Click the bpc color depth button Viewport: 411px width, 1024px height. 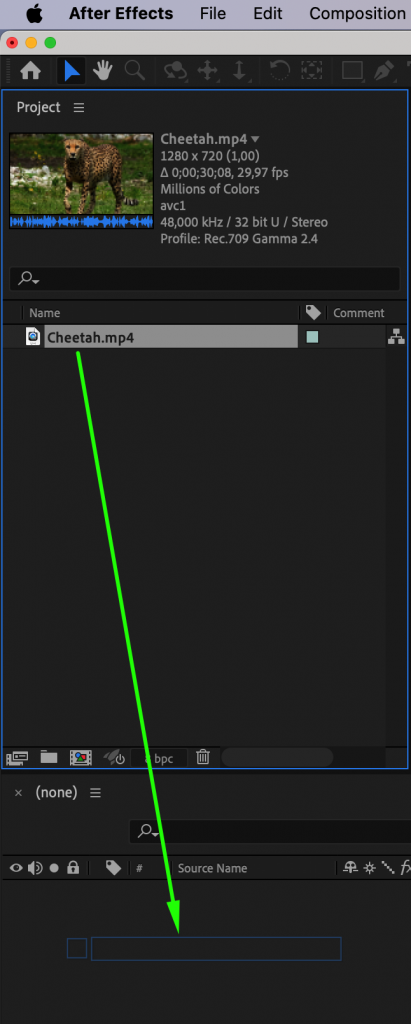(159, 758)
